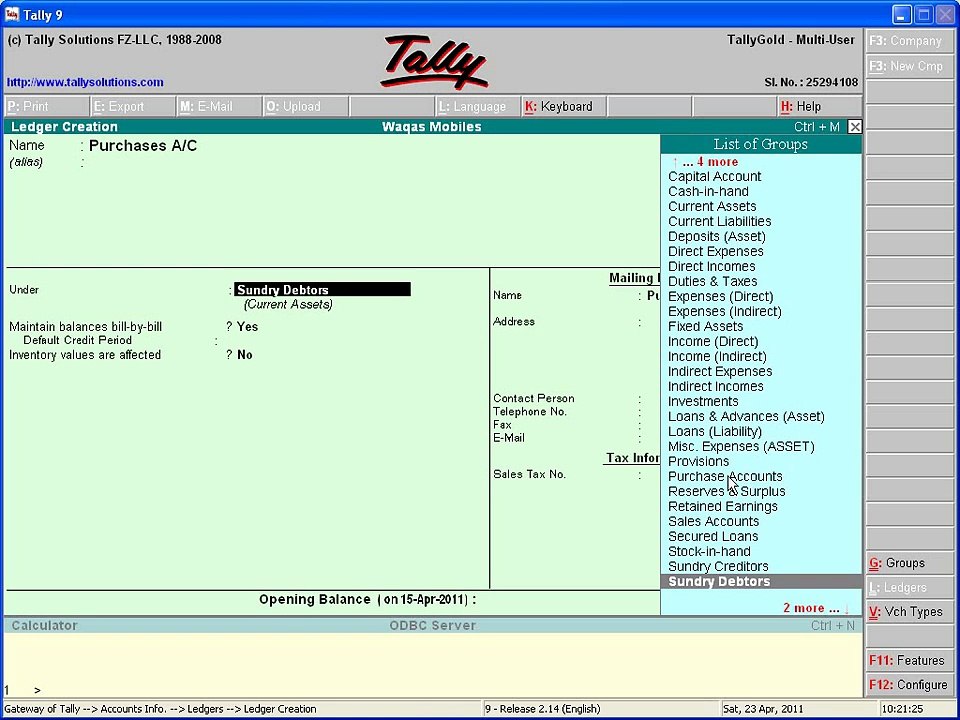The width and height of the screenshot is (960, 720).
Task: Select highlighted Sundry Debtors group
Action: 761,582
